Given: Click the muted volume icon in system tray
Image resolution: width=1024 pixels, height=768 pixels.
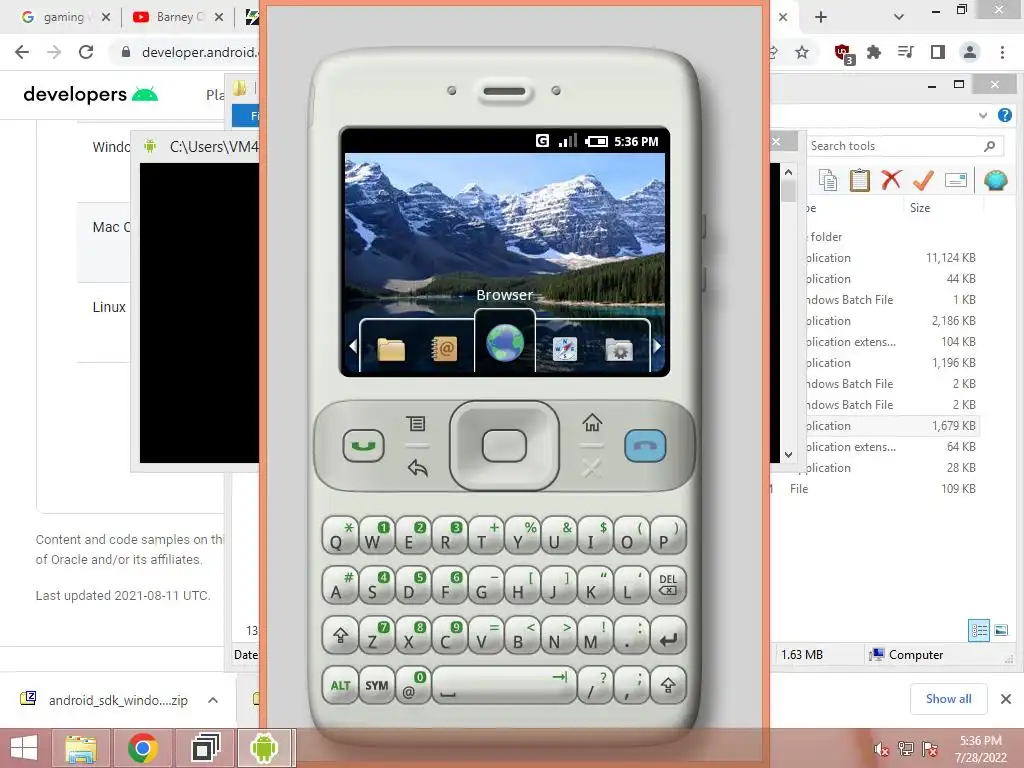Looking at the screenshot, I should [882, 749].
